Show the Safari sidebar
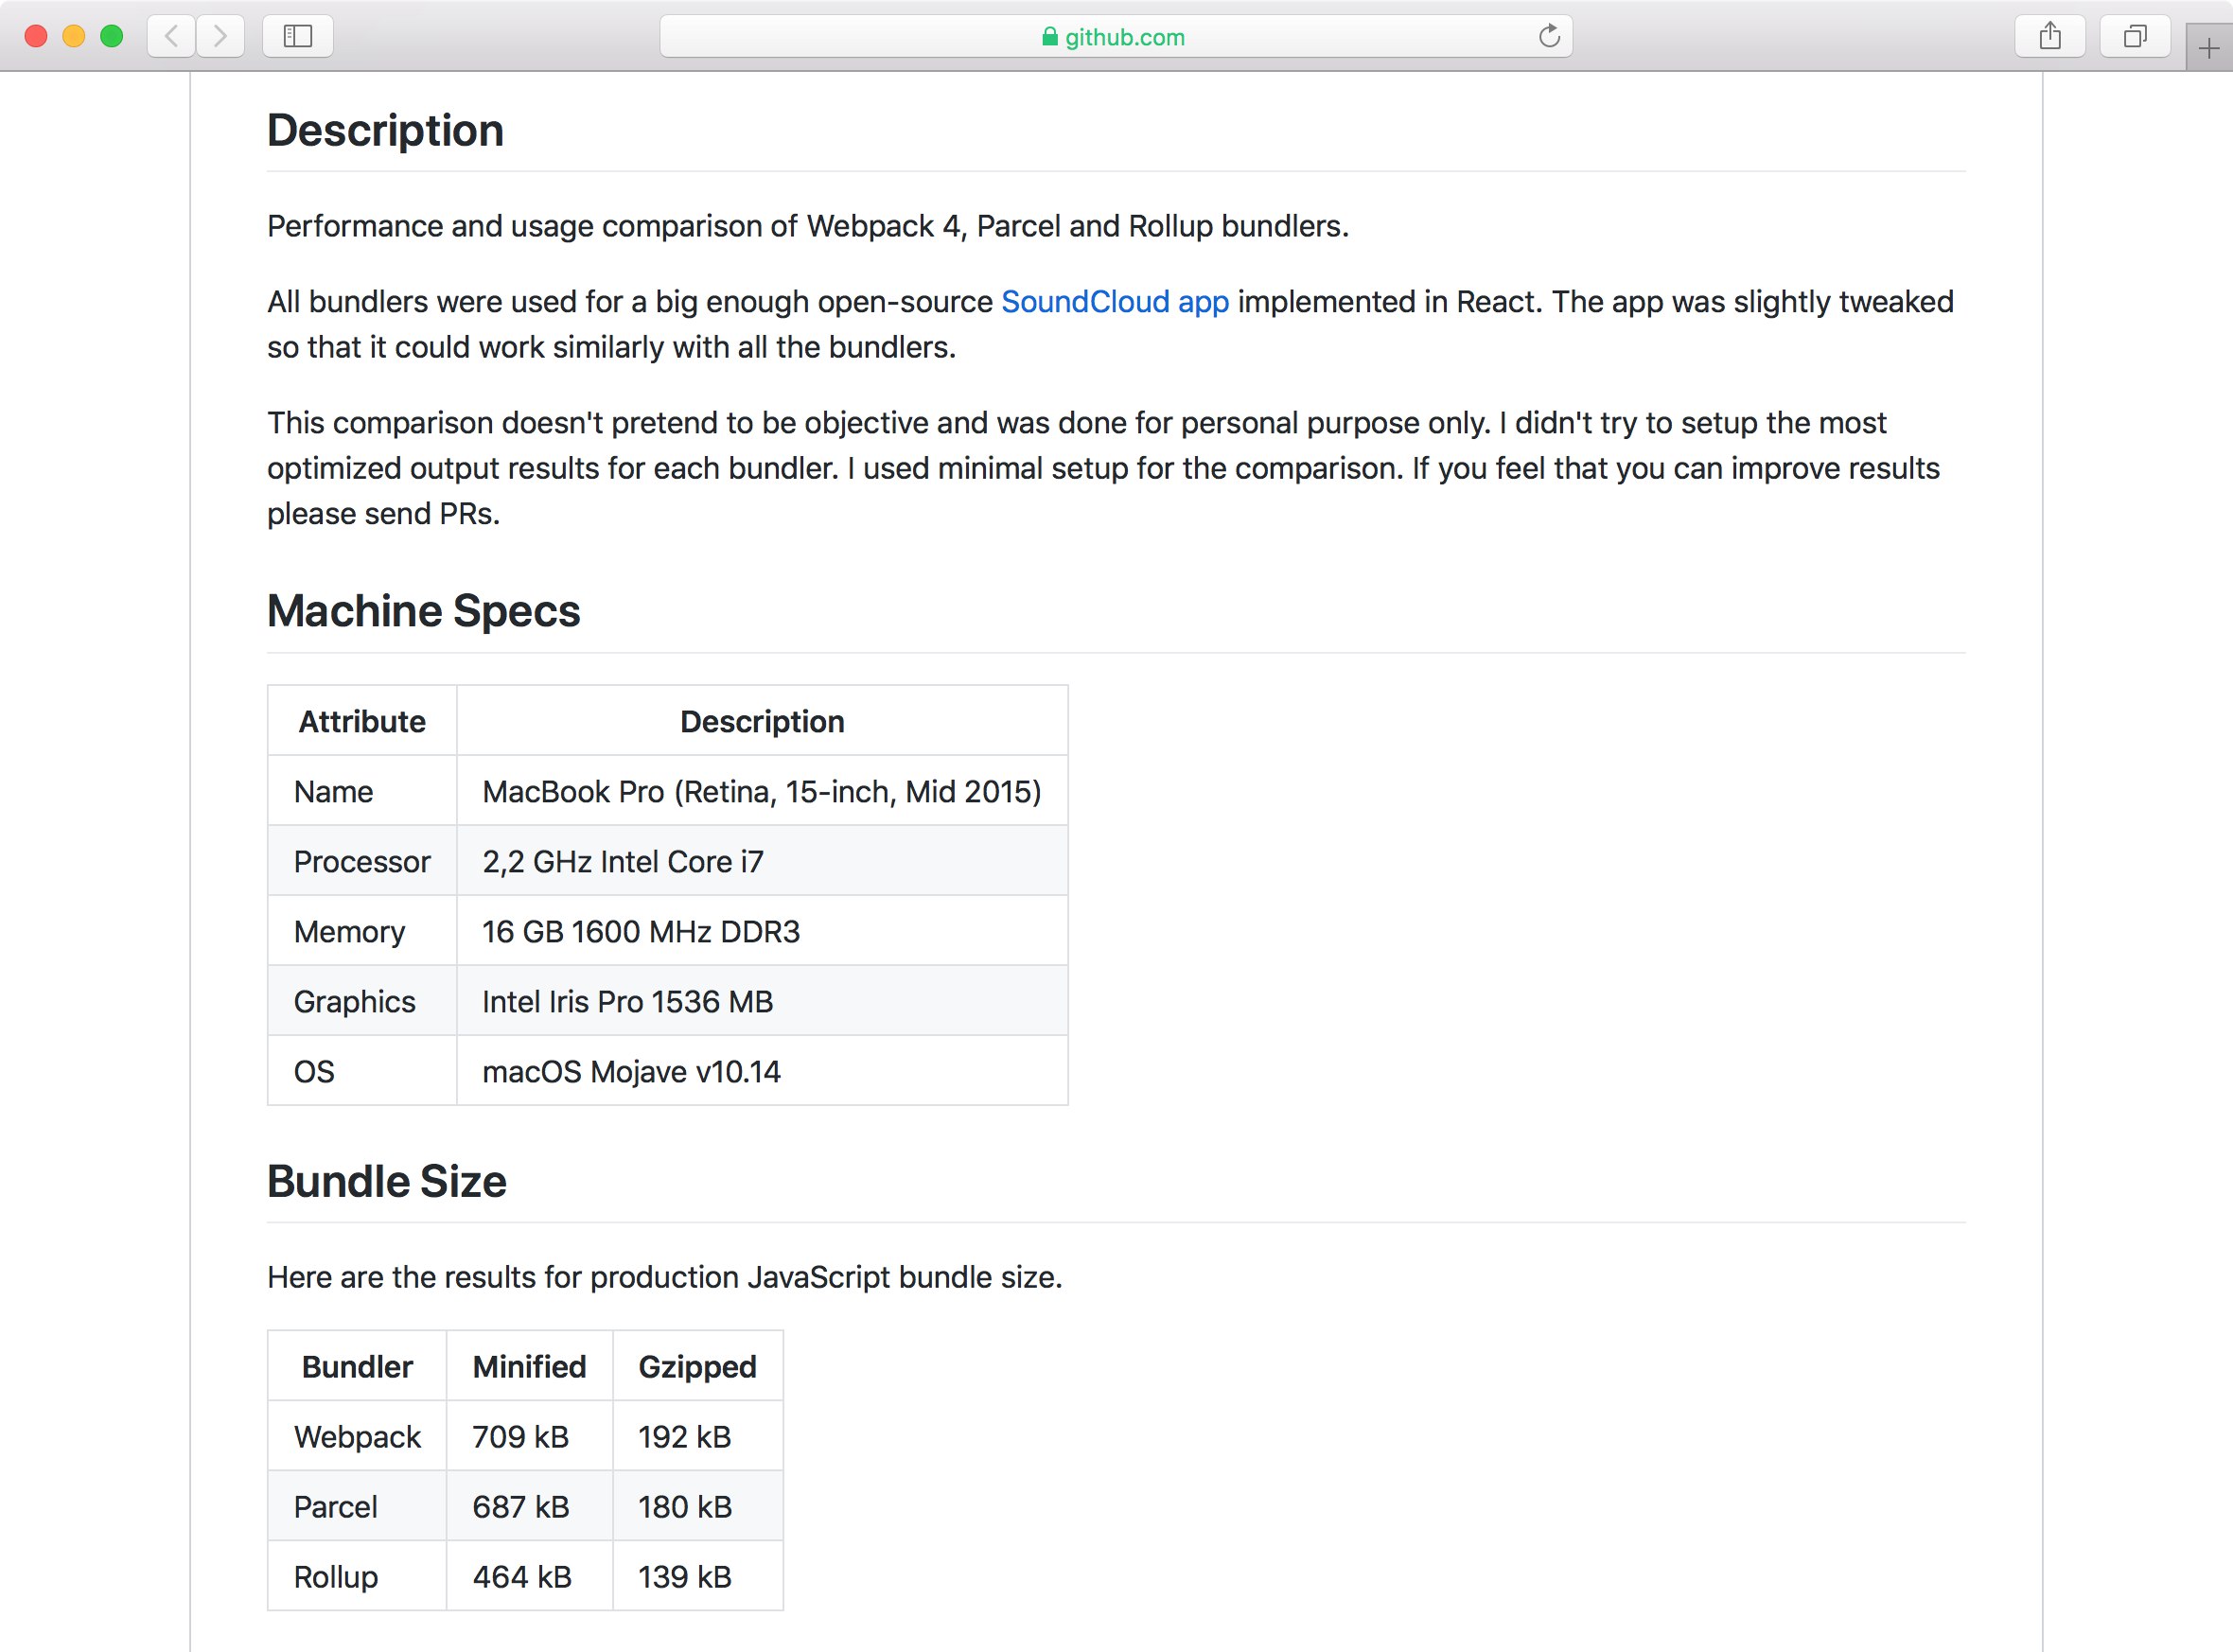The height and width of the screenshot is (1652, 2233). pyautogui.click(x=298, y=37)
